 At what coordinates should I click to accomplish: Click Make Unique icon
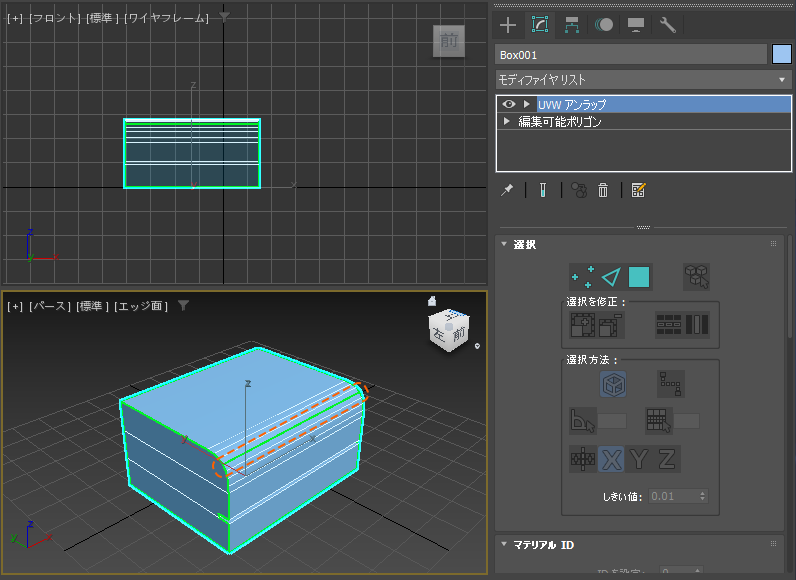[579, 190]
